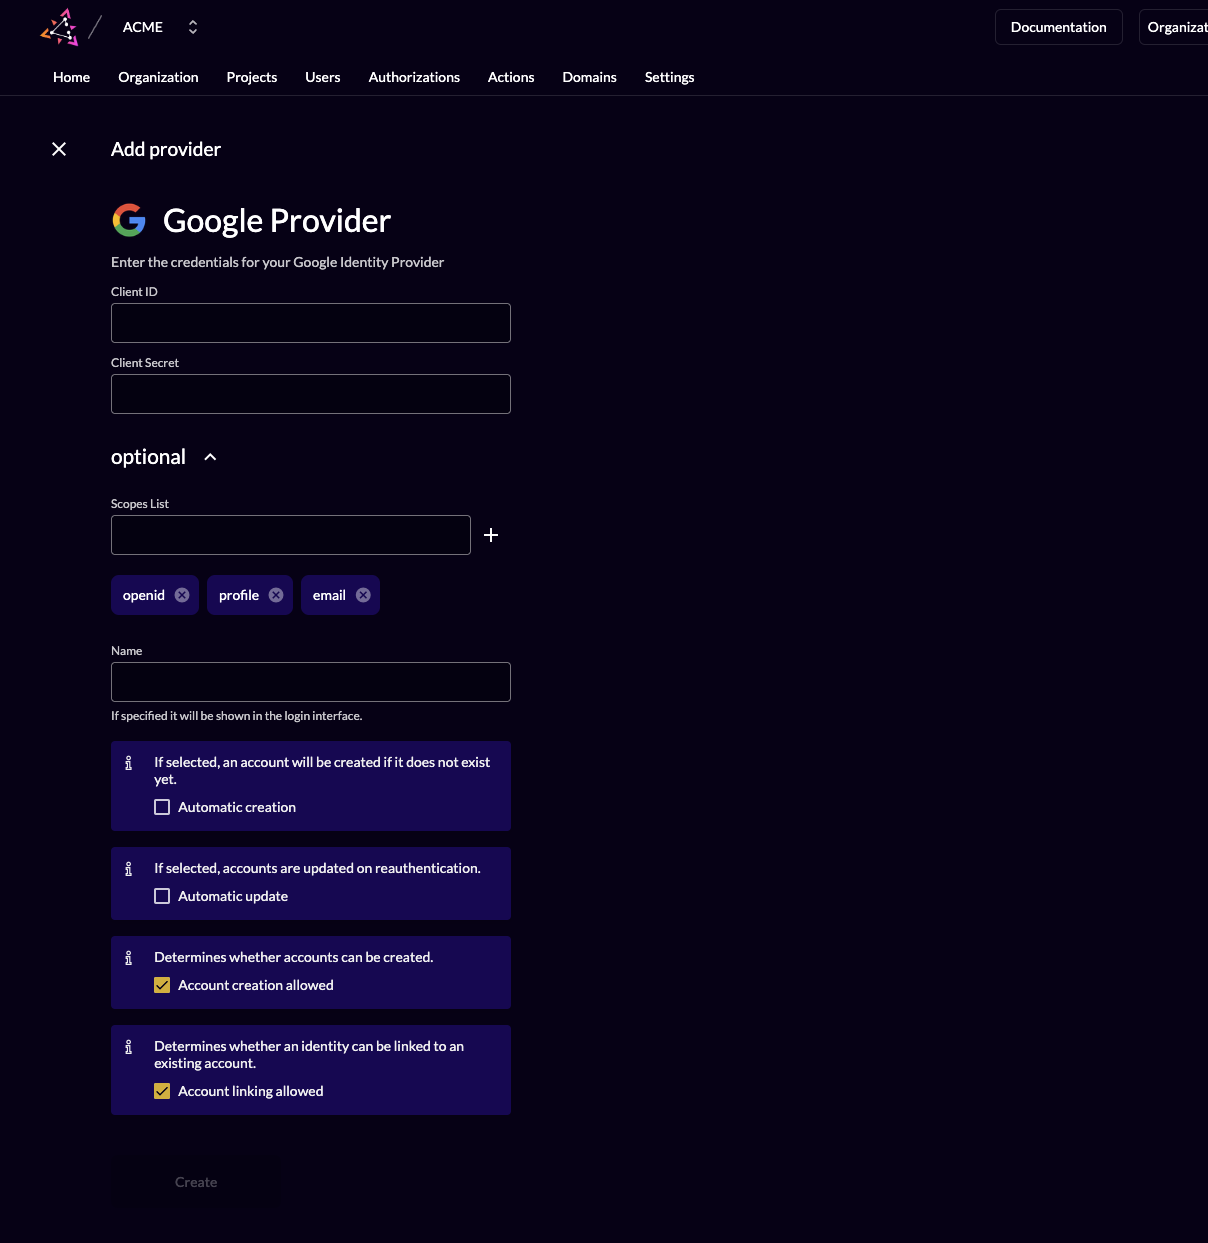
Task: Uncheck Account linking allowed
Action: 162,1091
